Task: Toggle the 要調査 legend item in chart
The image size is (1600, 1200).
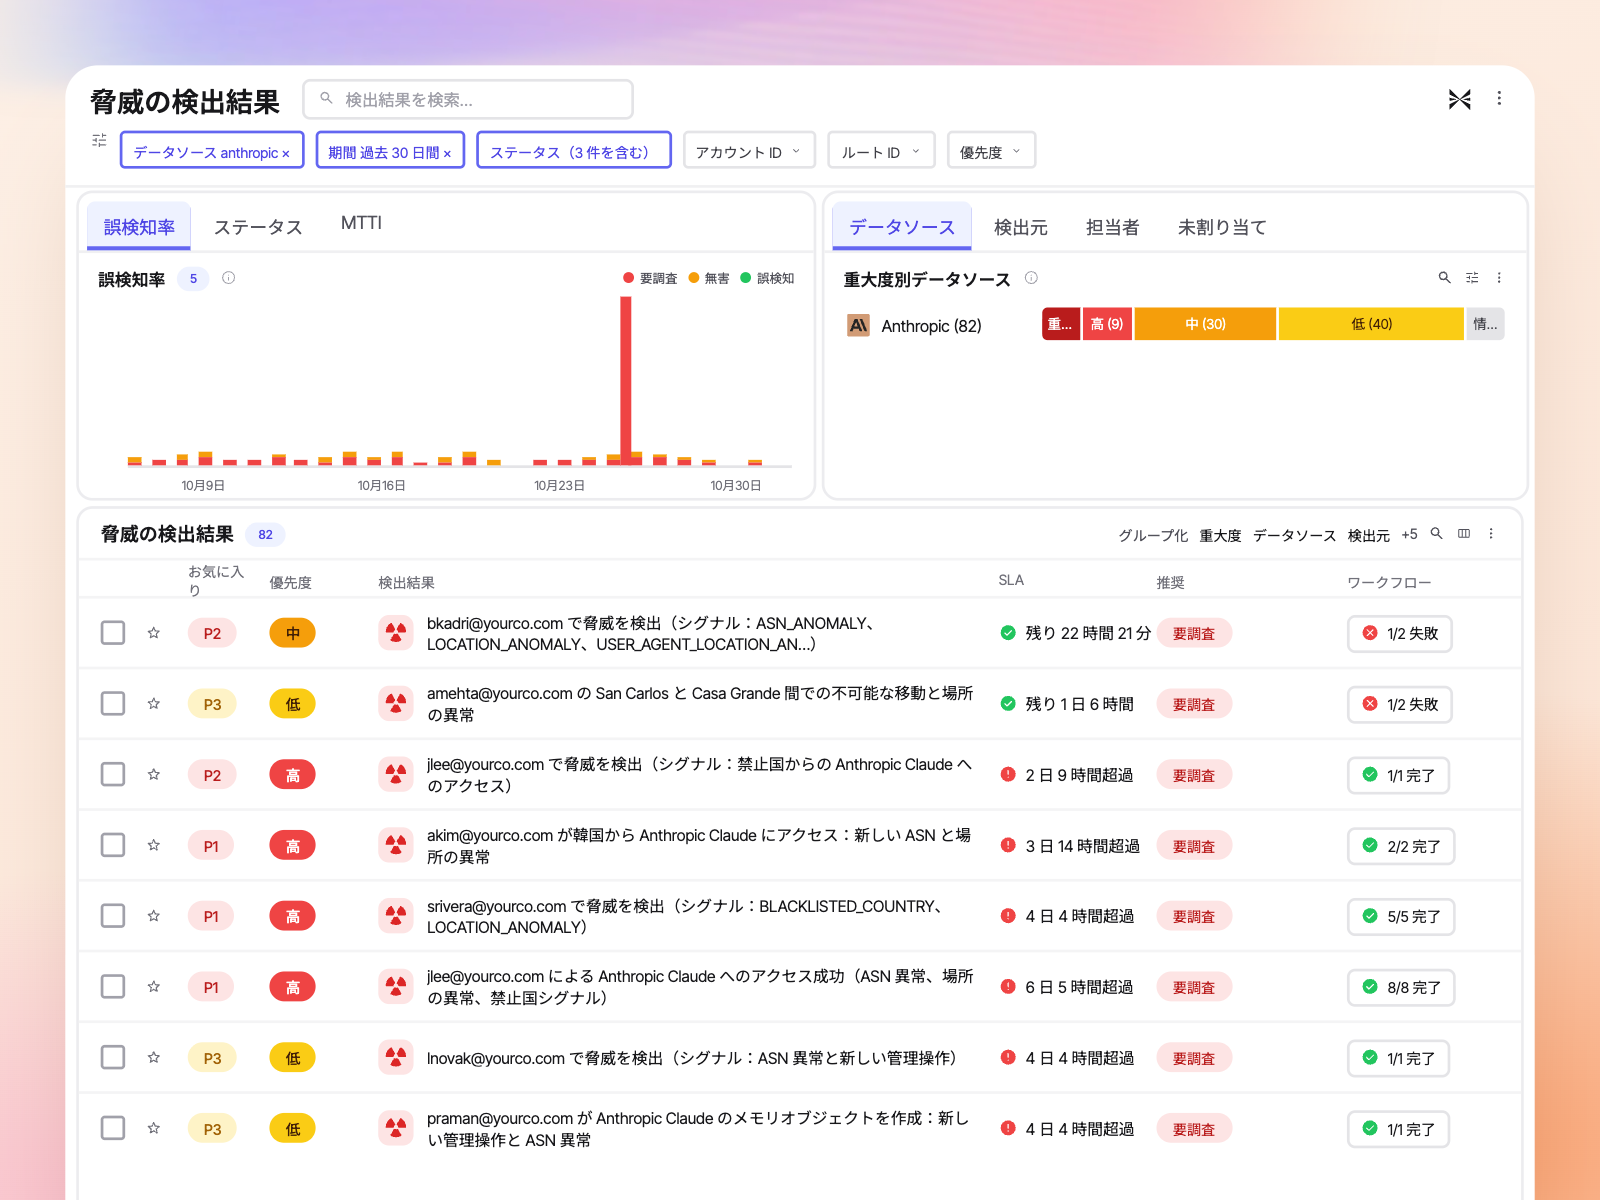Action: [650, 278]
